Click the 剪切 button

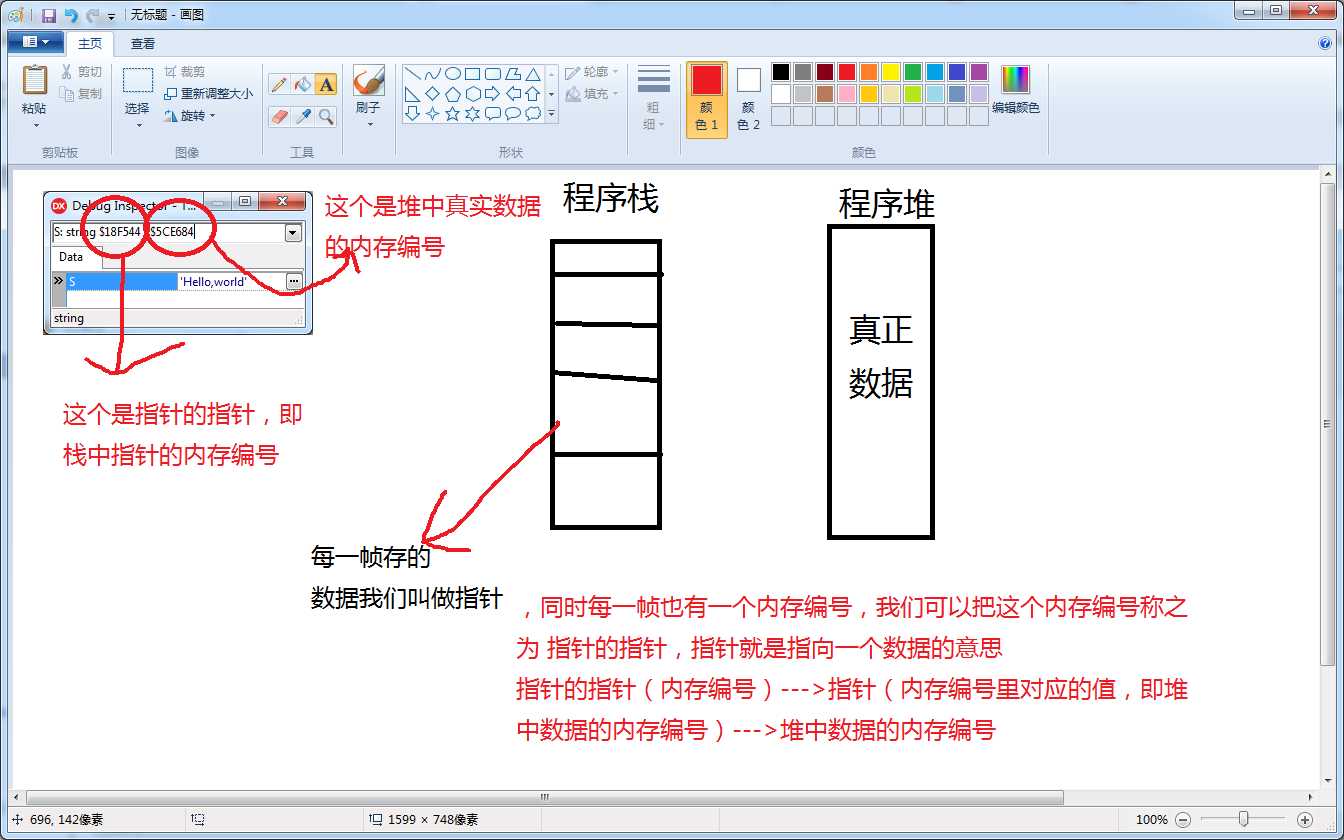point(80,72)
